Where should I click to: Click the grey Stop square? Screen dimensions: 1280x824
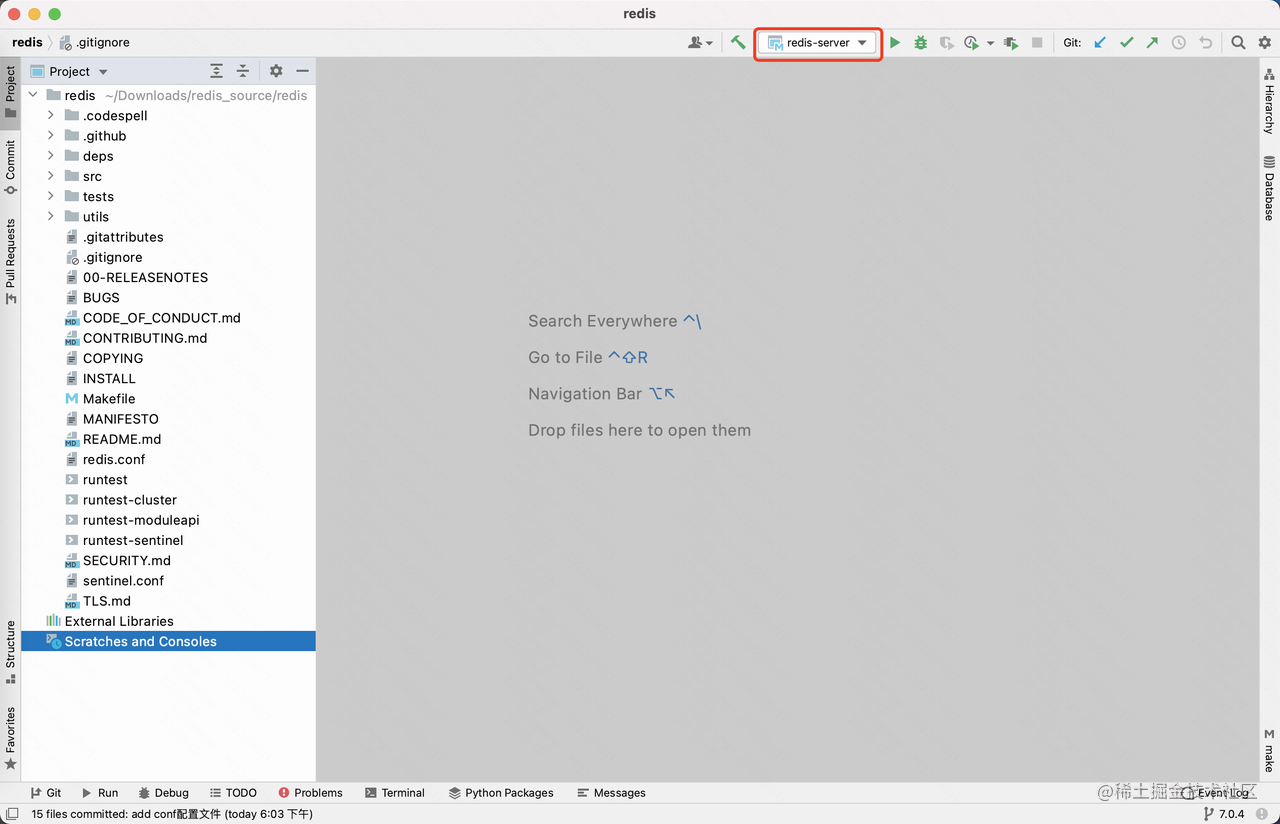pyautogui.click(x=1037, y=43)
